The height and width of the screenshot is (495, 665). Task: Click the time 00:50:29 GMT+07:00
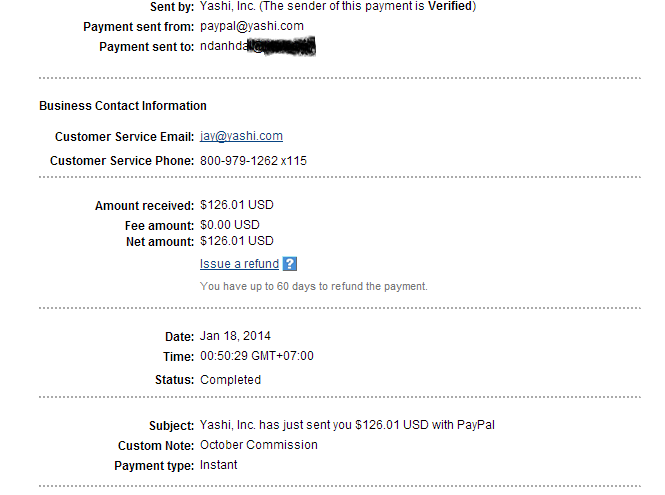tap(257, 356)
